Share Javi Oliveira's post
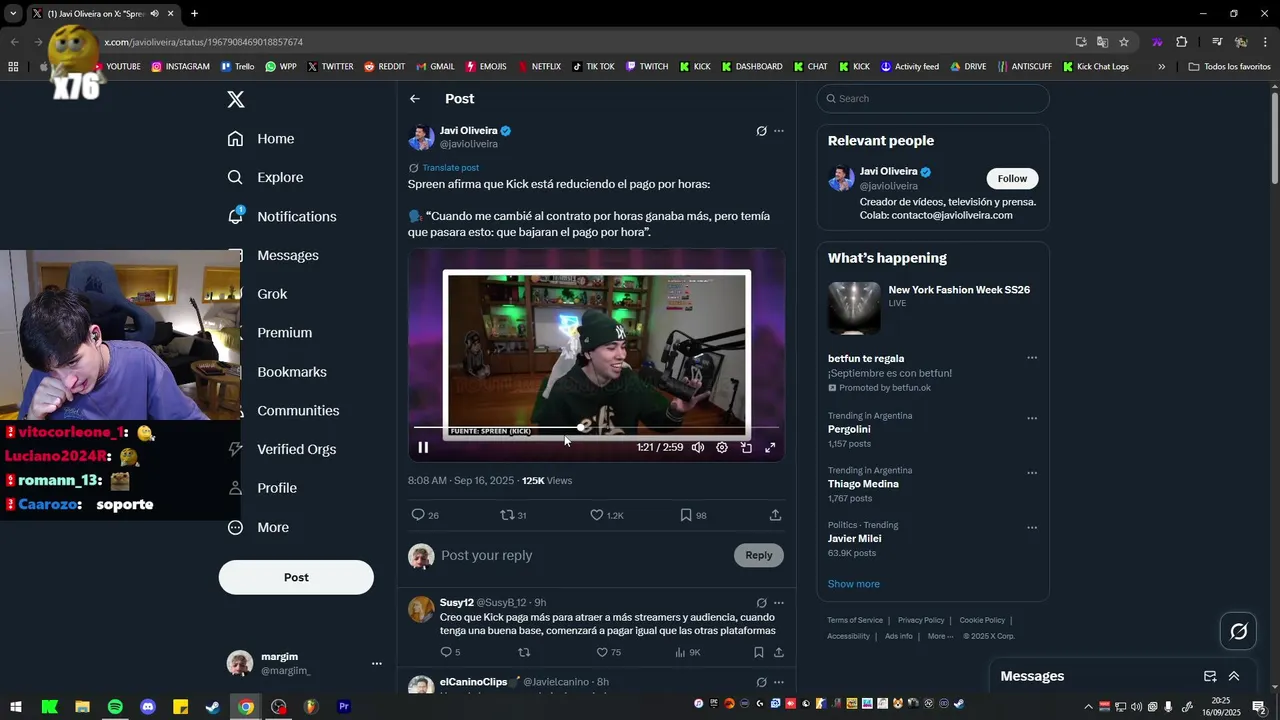Screen dimensions: 1280x720 click(775, 515)
